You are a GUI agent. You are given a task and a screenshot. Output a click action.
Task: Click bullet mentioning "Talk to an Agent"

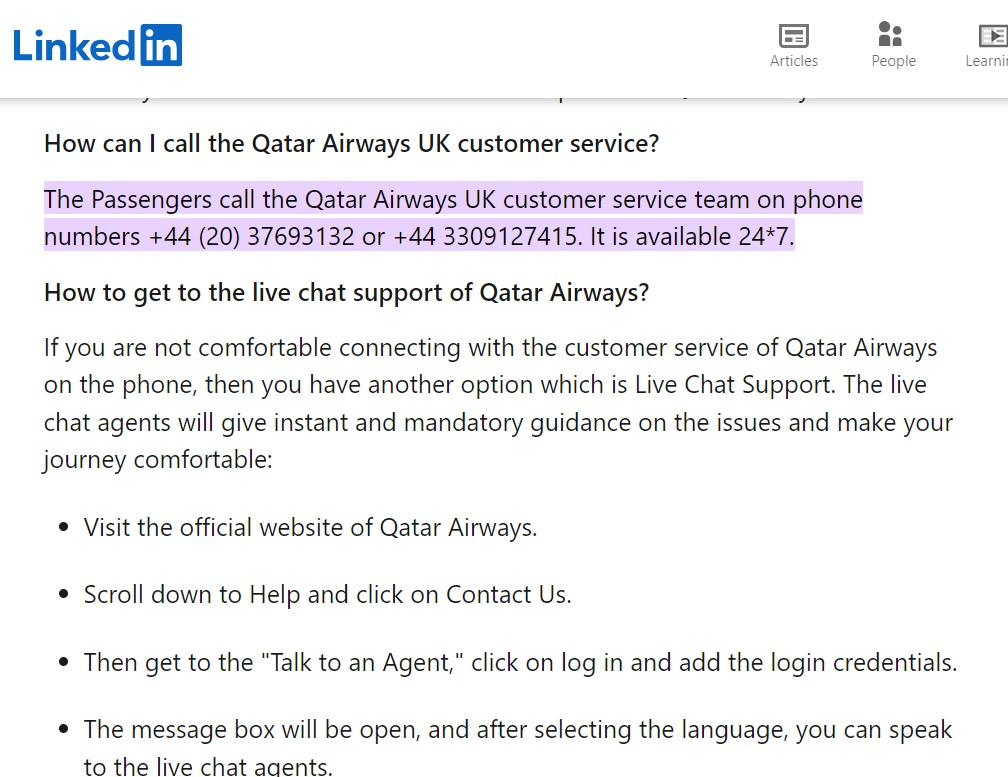click(520, 663)
